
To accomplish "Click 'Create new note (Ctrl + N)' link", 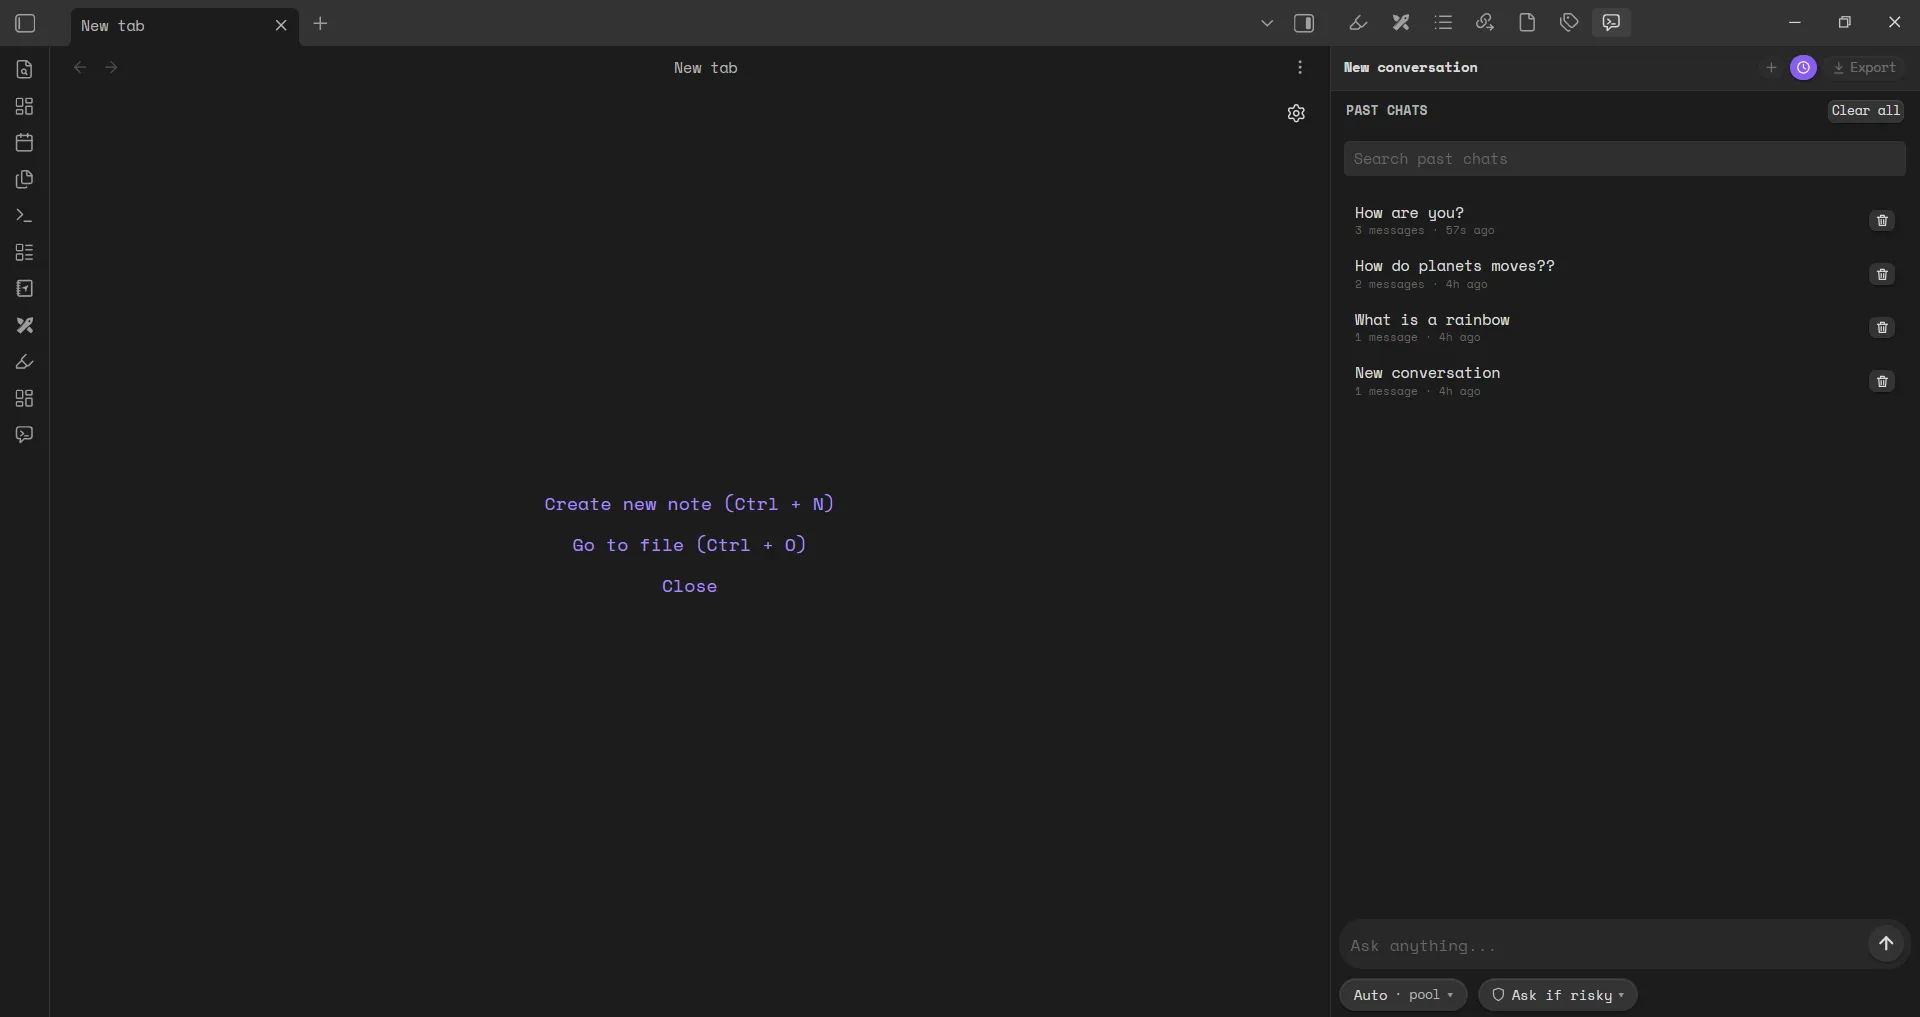I will pyautogui.click(x=689, y=504).
